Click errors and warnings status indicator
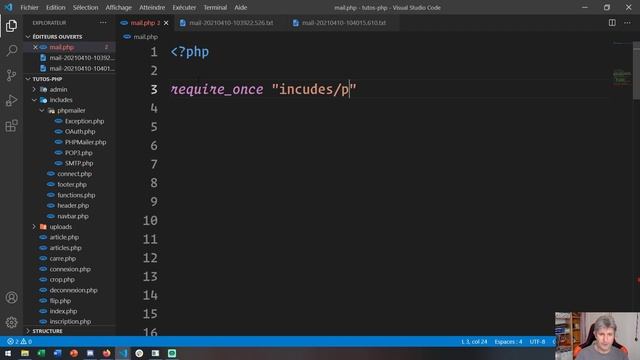 (19, 342)
